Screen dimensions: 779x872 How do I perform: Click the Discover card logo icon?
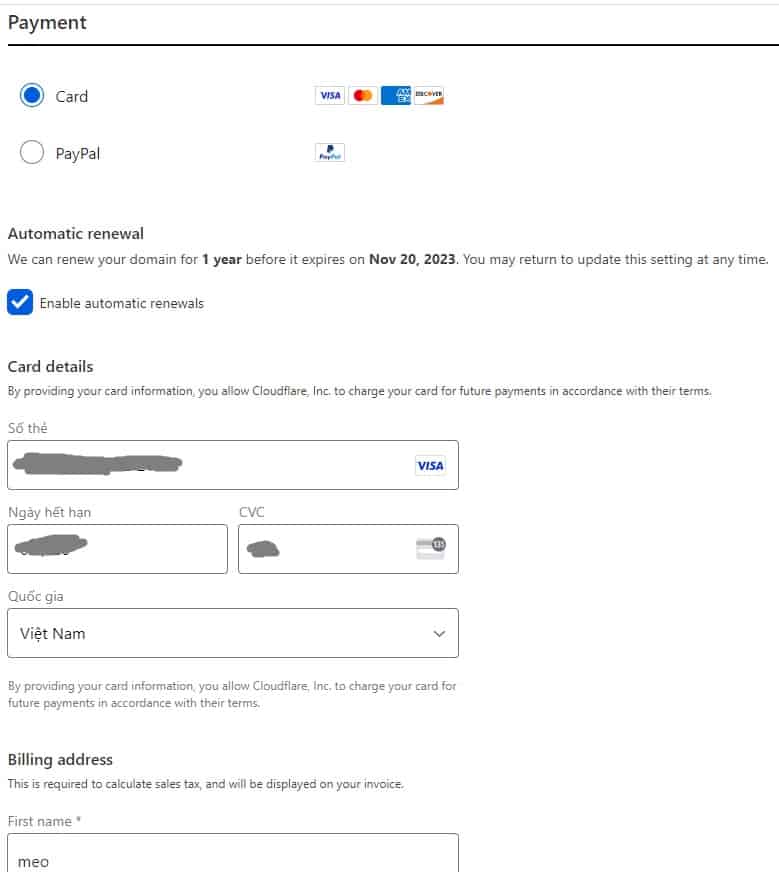coord(429,96)
